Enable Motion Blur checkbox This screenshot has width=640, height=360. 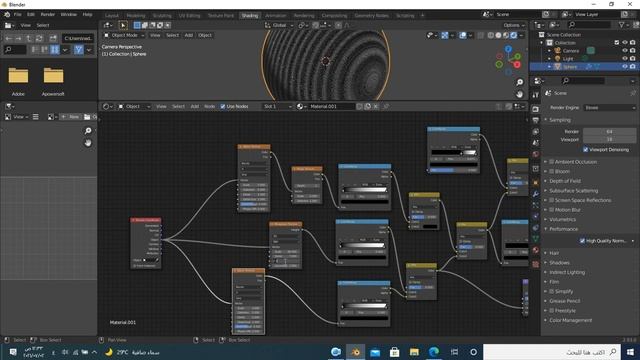tap(551, 210)
